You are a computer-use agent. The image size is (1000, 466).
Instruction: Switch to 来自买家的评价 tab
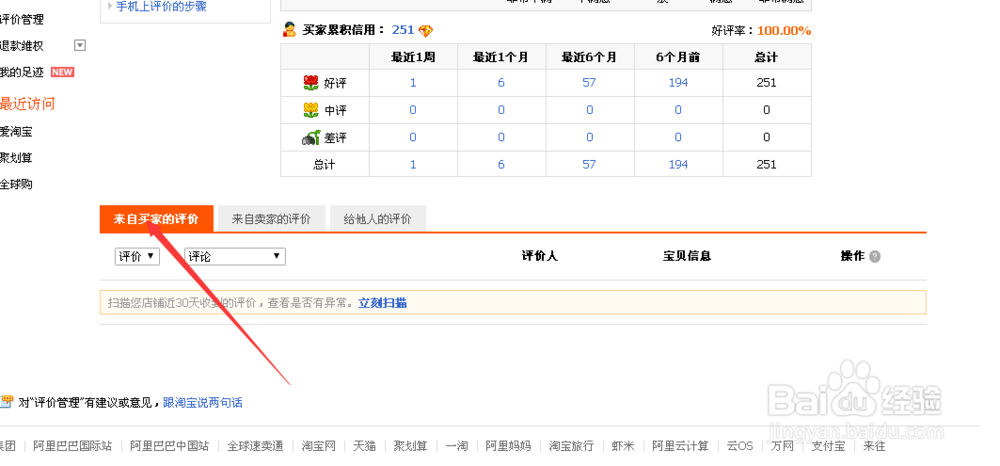156,219
